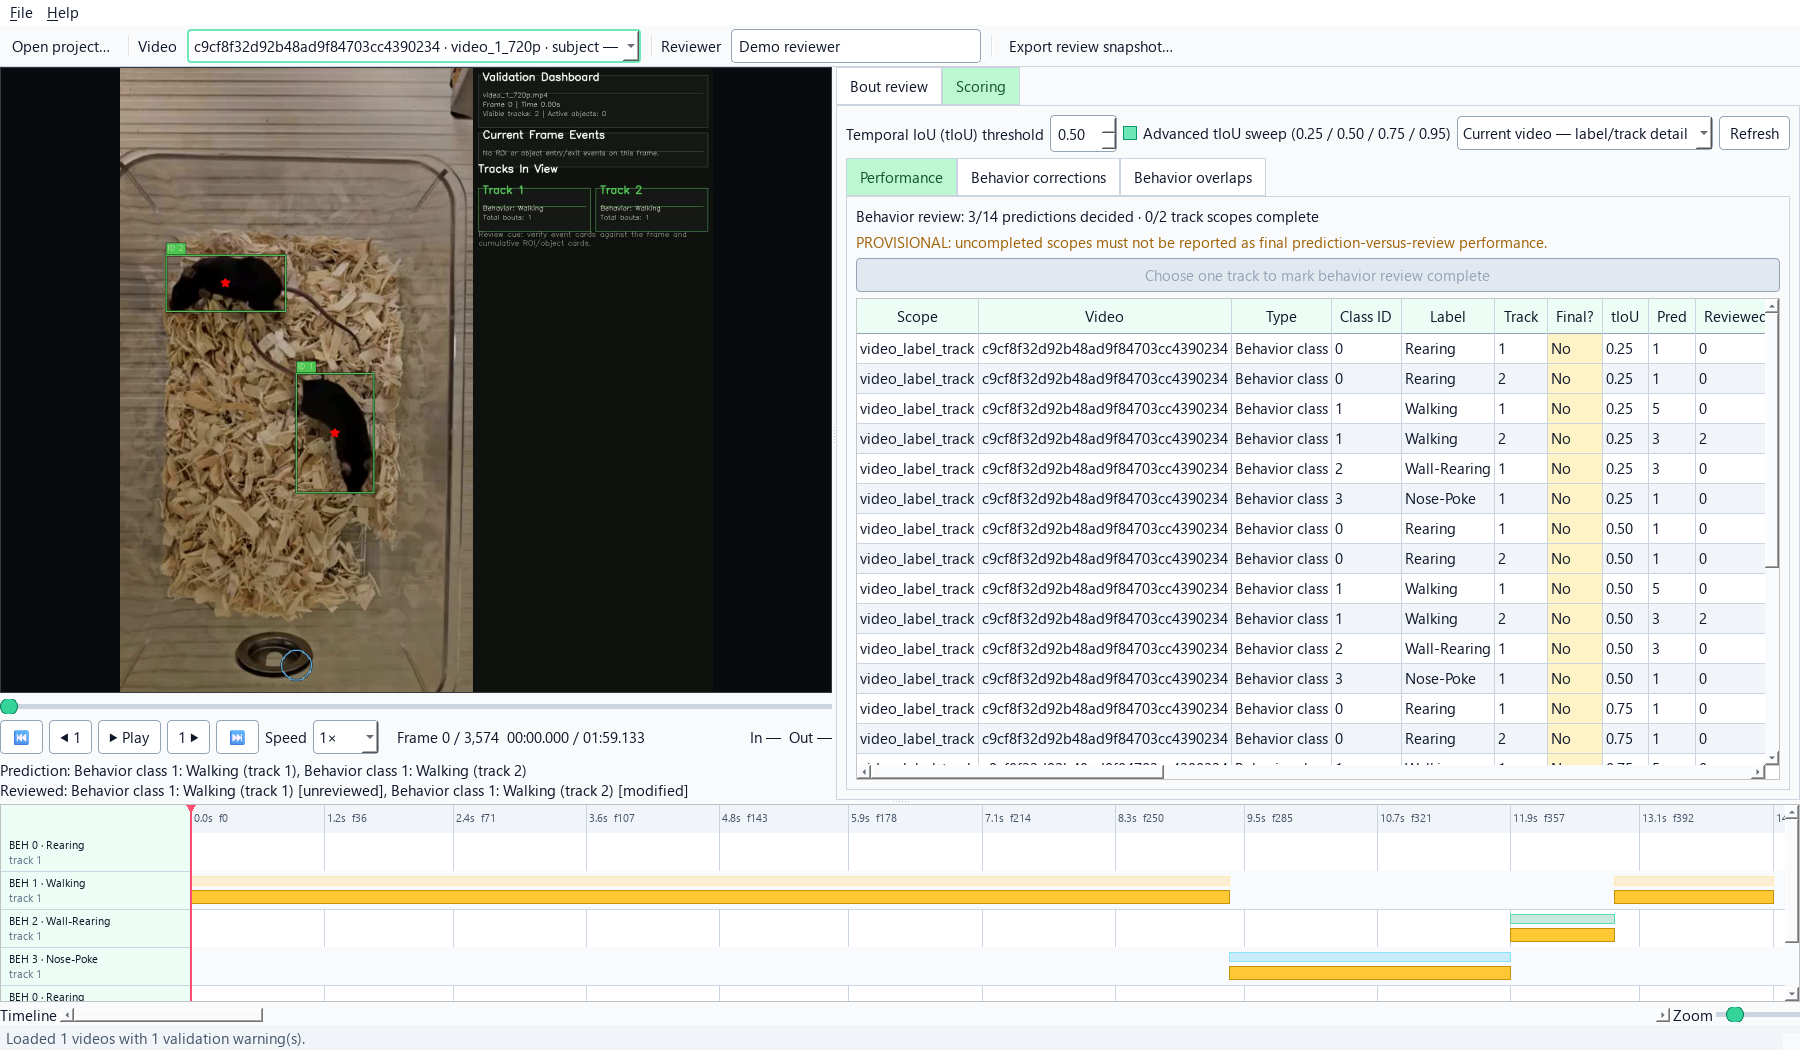The height and width of the screenshot is (1050, 1800).
Task: Play the video
Action: 129,737
